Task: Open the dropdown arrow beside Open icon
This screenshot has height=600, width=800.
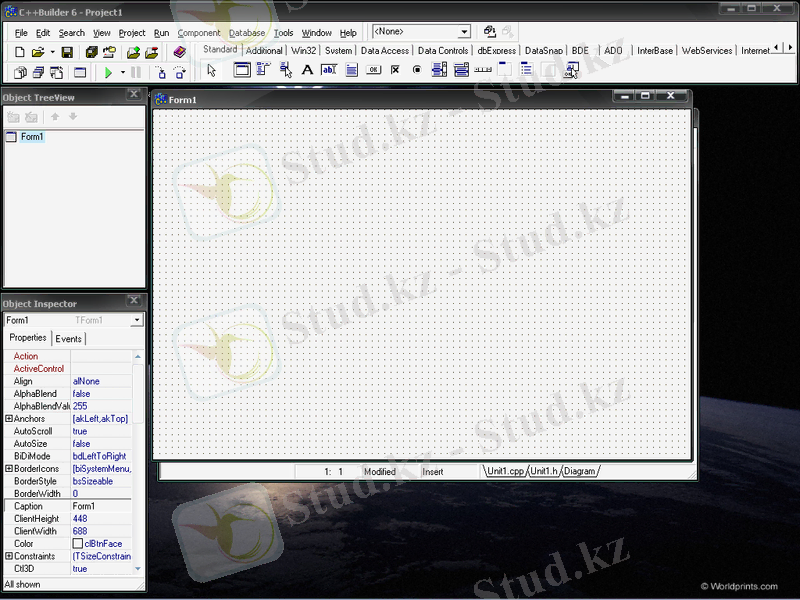Action: click(52, 52)
